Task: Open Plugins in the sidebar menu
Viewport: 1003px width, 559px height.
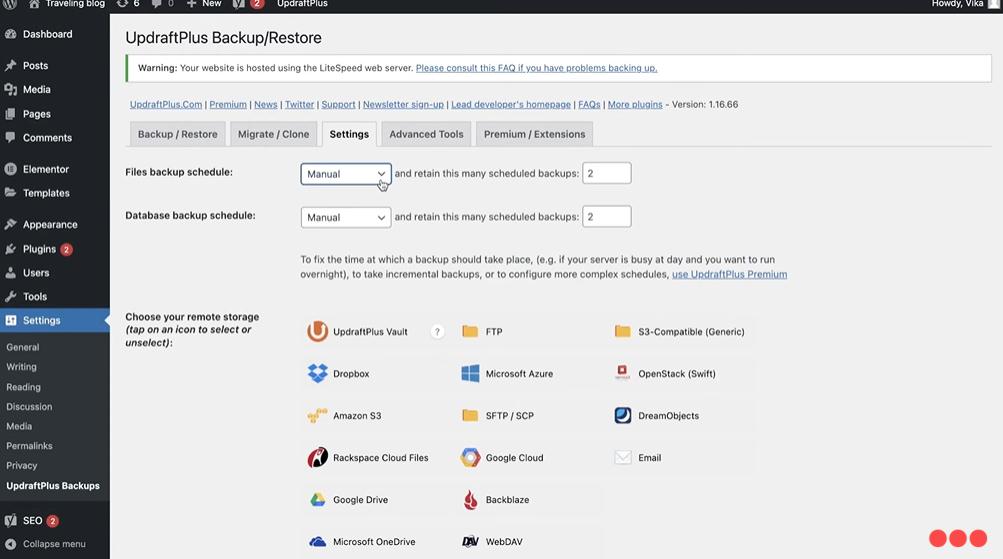Action: pyautogui.click(x=39, y=249)
